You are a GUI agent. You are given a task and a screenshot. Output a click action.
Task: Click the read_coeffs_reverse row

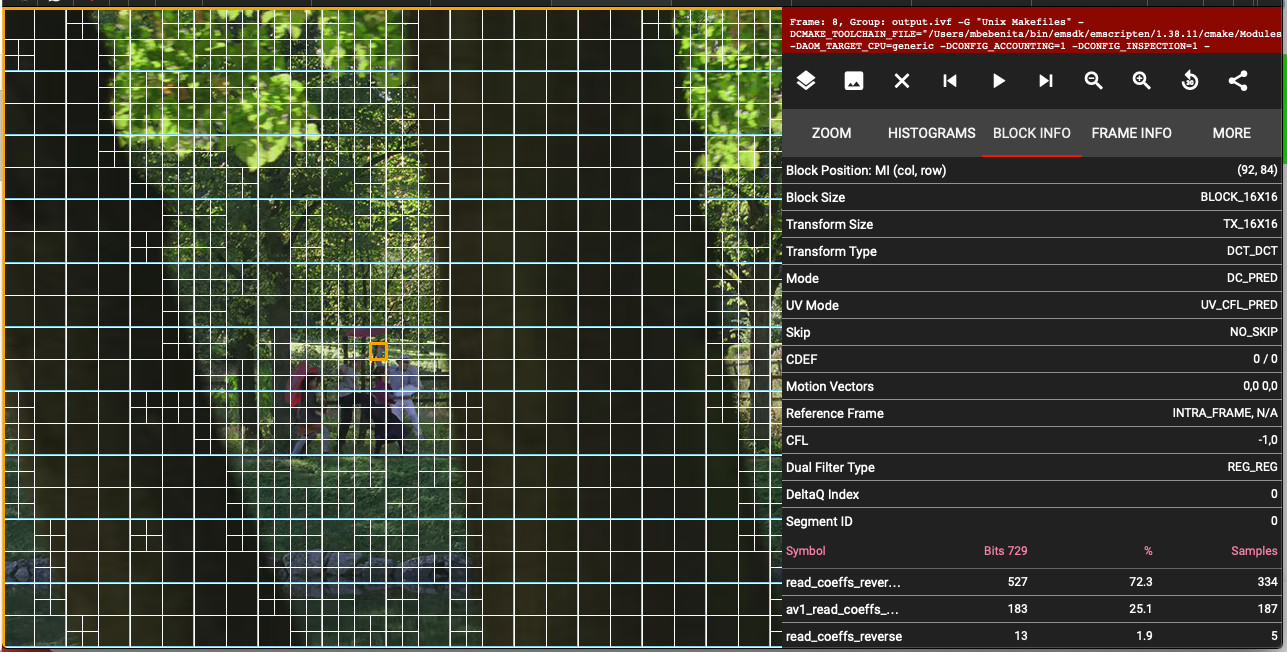(x=1032, y=636)
